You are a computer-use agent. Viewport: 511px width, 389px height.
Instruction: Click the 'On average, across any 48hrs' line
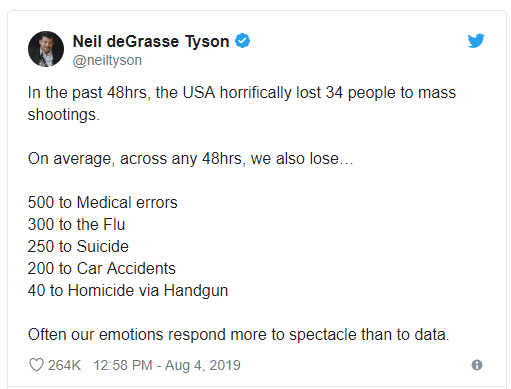[190, 159]
